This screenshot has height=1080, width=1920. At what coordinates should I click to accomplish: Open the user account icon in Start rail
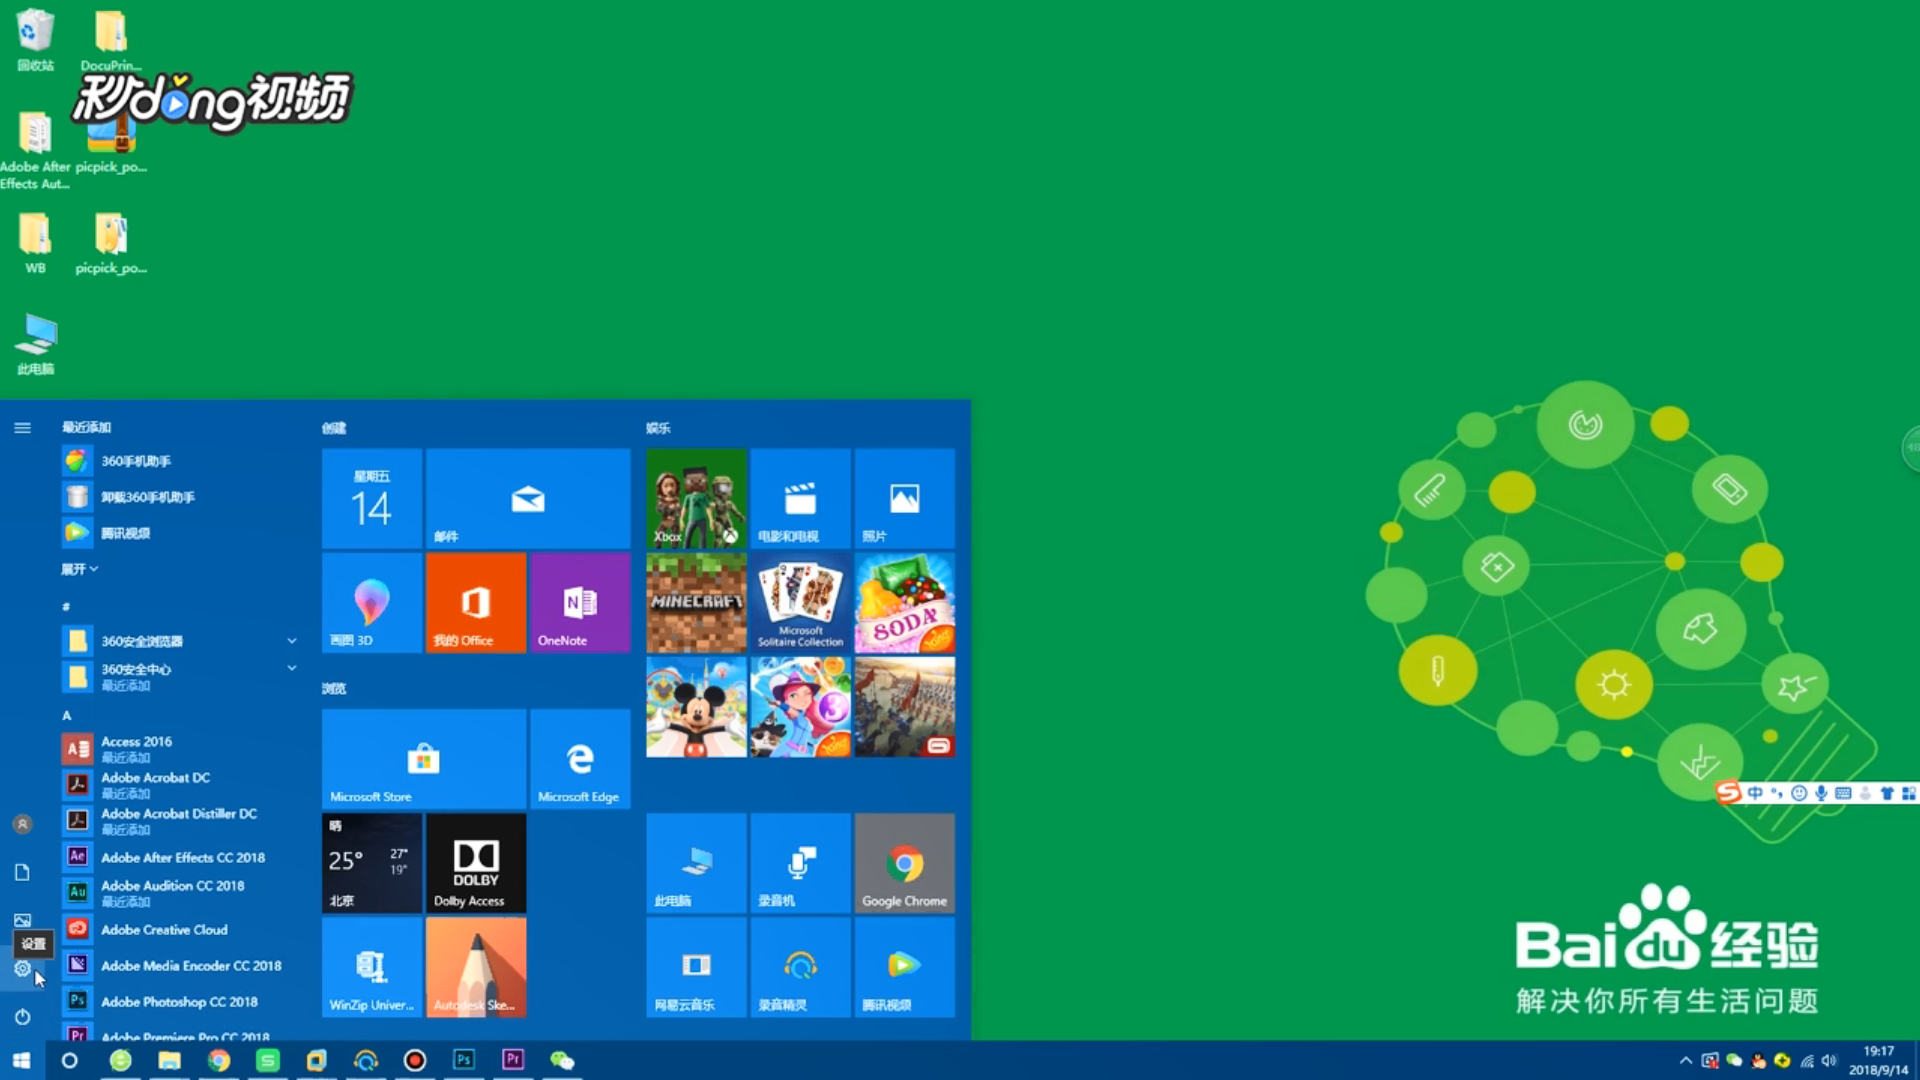22,824
